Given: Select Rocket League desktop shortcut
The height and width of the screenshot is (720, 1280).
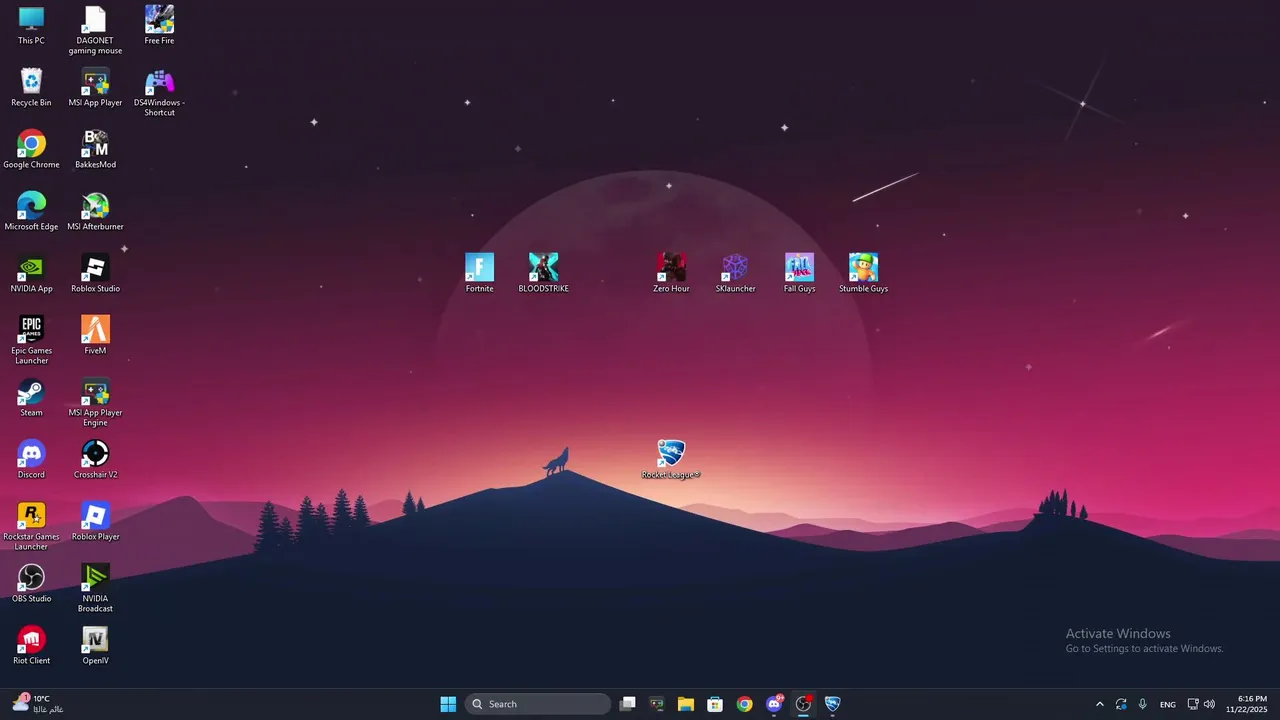Looking at the screenshot, I should (671, 460).
